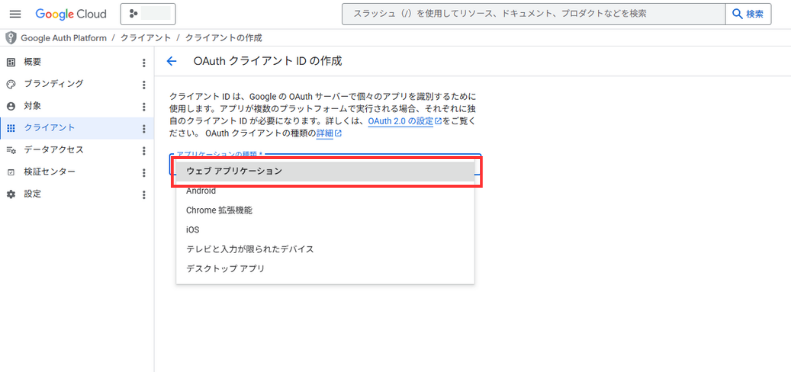Click the back arrow next to OAuth title
This screenshot has height=372, width=791.
click(172, 62)
